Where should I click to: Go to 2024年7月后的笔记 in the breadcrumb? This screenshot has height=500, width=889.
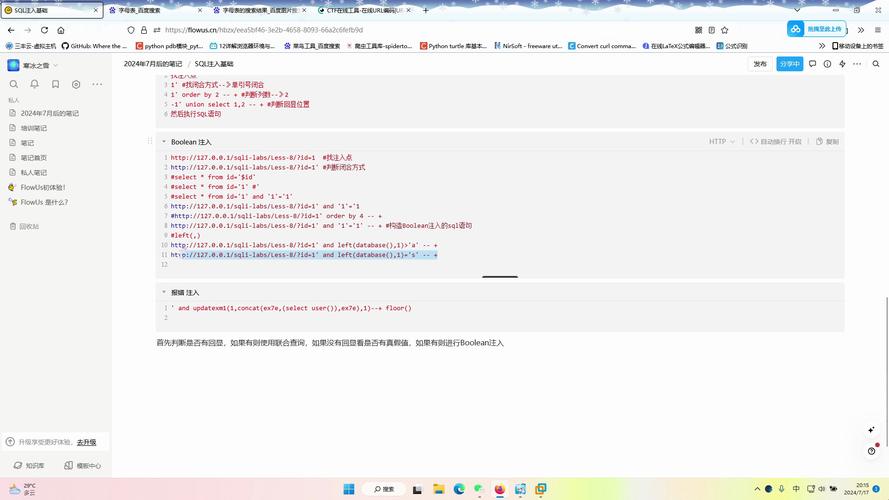click(x=153, y=64)
